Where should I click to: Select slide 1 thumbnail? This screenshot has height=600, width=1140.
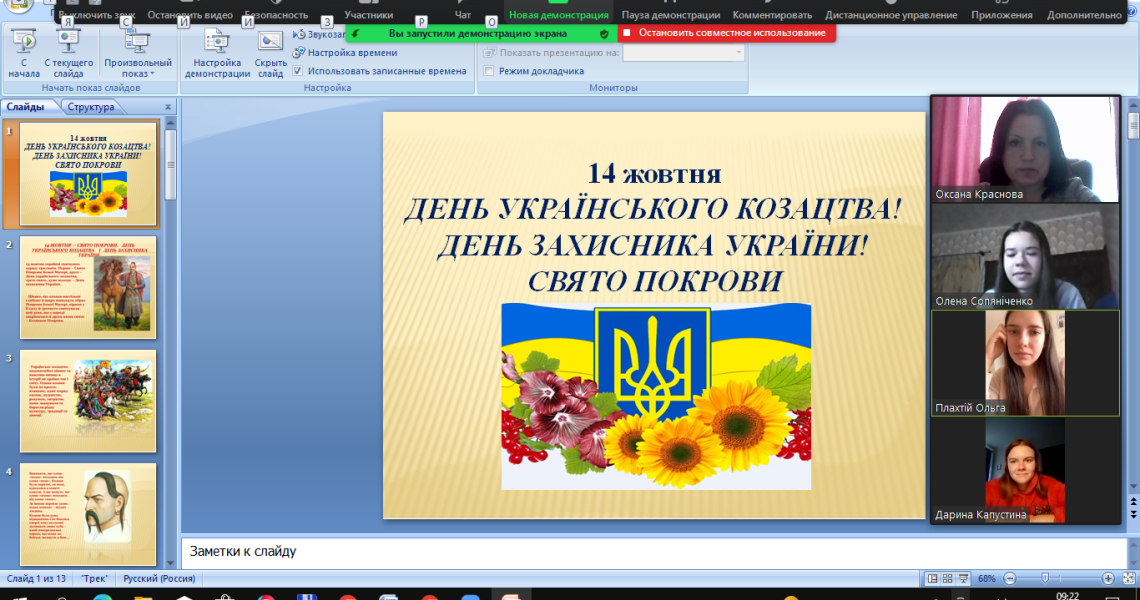(x=88, y=174)
